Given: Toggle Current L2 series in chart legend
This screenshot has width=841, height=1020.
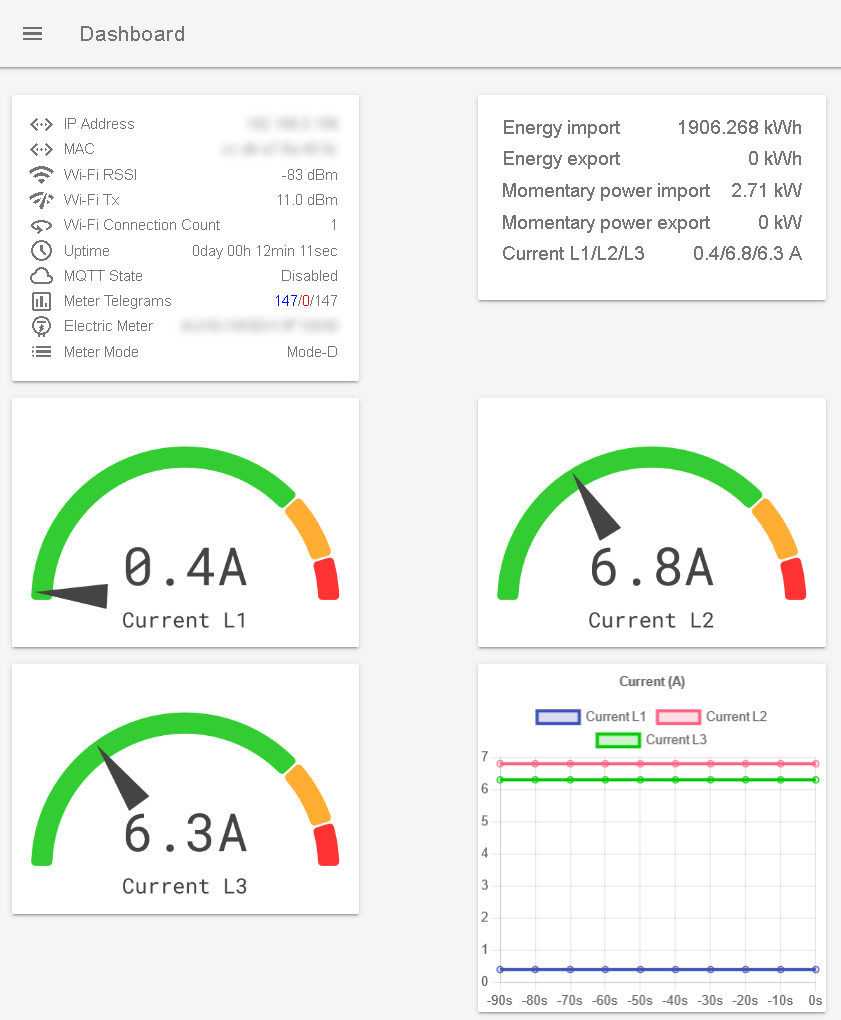Looking at the screenshot, I should pyautogui.click(x=678, y=717).
